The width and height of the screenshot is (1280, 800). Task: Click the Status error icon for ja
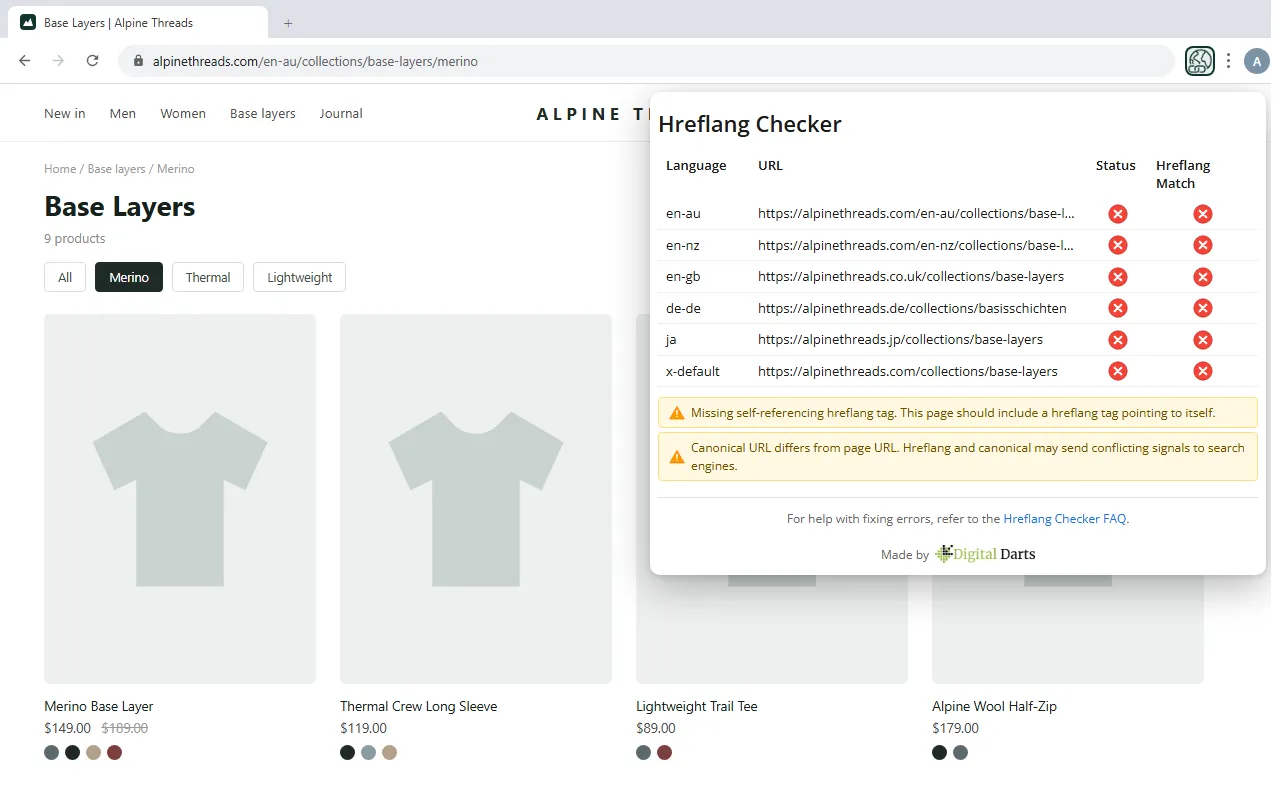tap(1118, 340)
